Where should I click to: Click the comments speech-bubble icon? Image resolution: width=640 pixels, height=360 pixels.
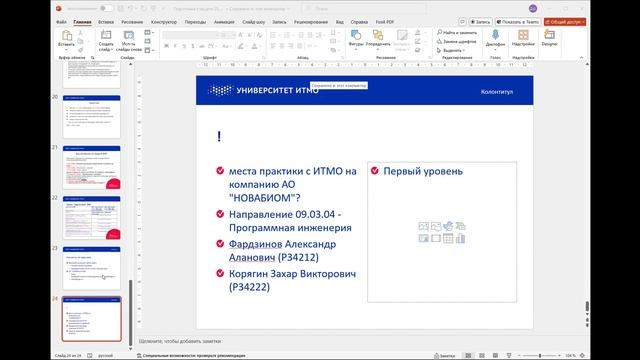[462, 22]
